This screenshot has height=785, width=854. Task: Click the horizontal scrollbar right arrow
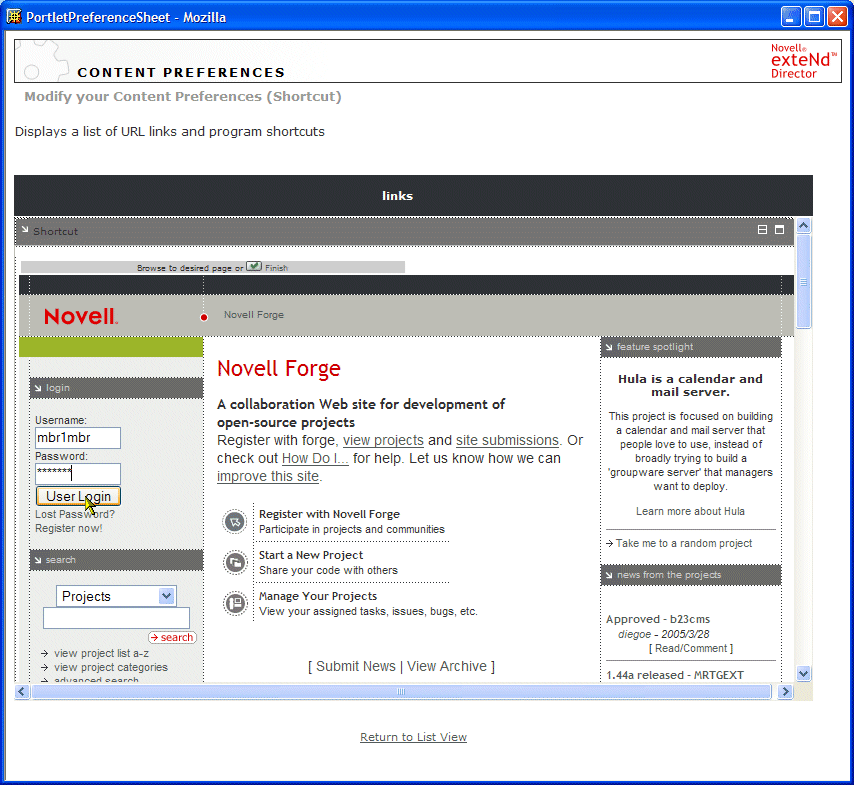785,692
